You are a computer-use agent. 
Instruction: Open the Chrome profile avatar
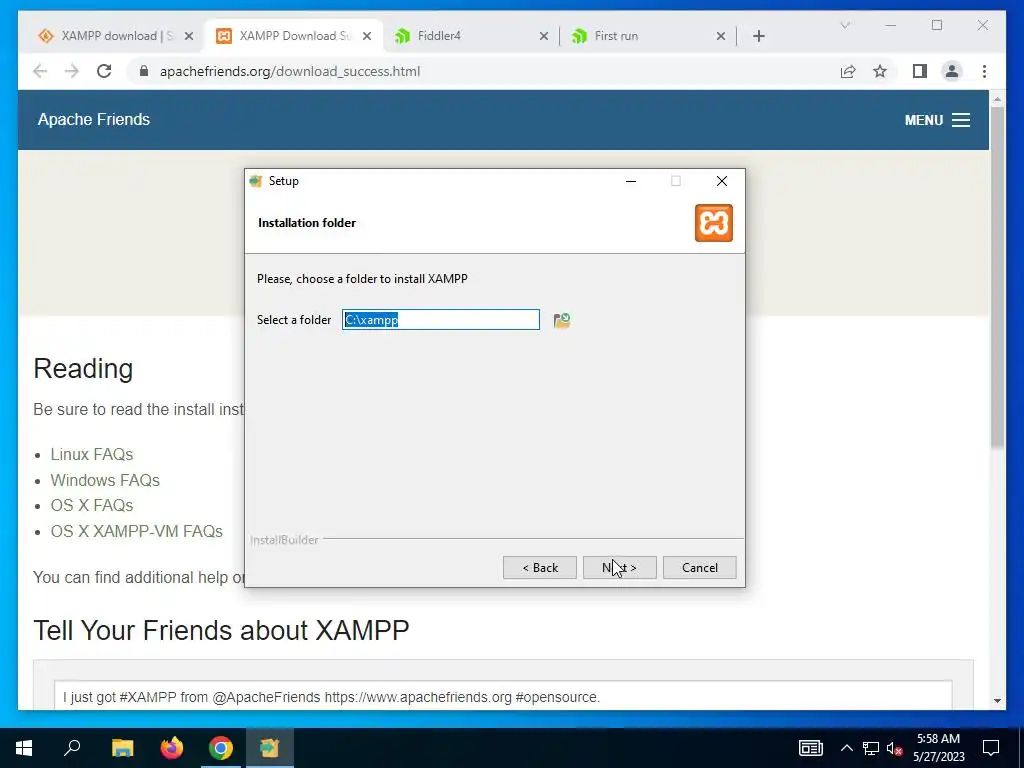[952, 71]
